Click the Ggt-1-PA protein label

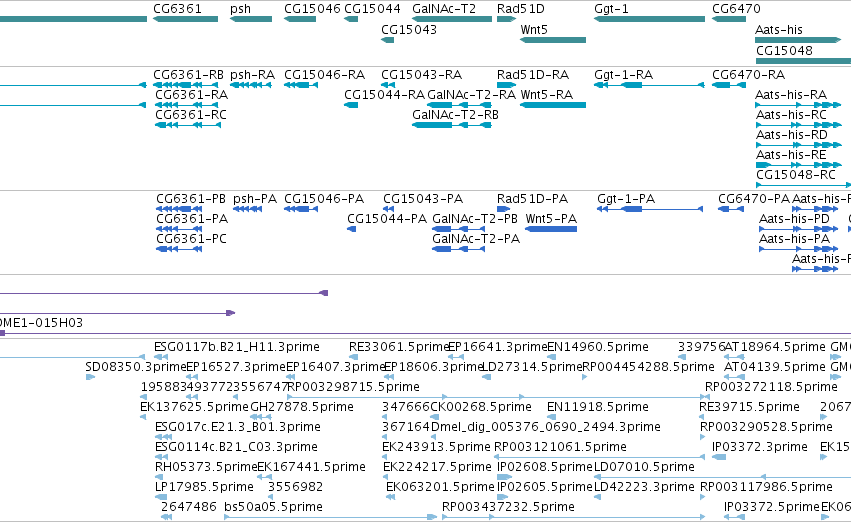[x=626, y=199]
